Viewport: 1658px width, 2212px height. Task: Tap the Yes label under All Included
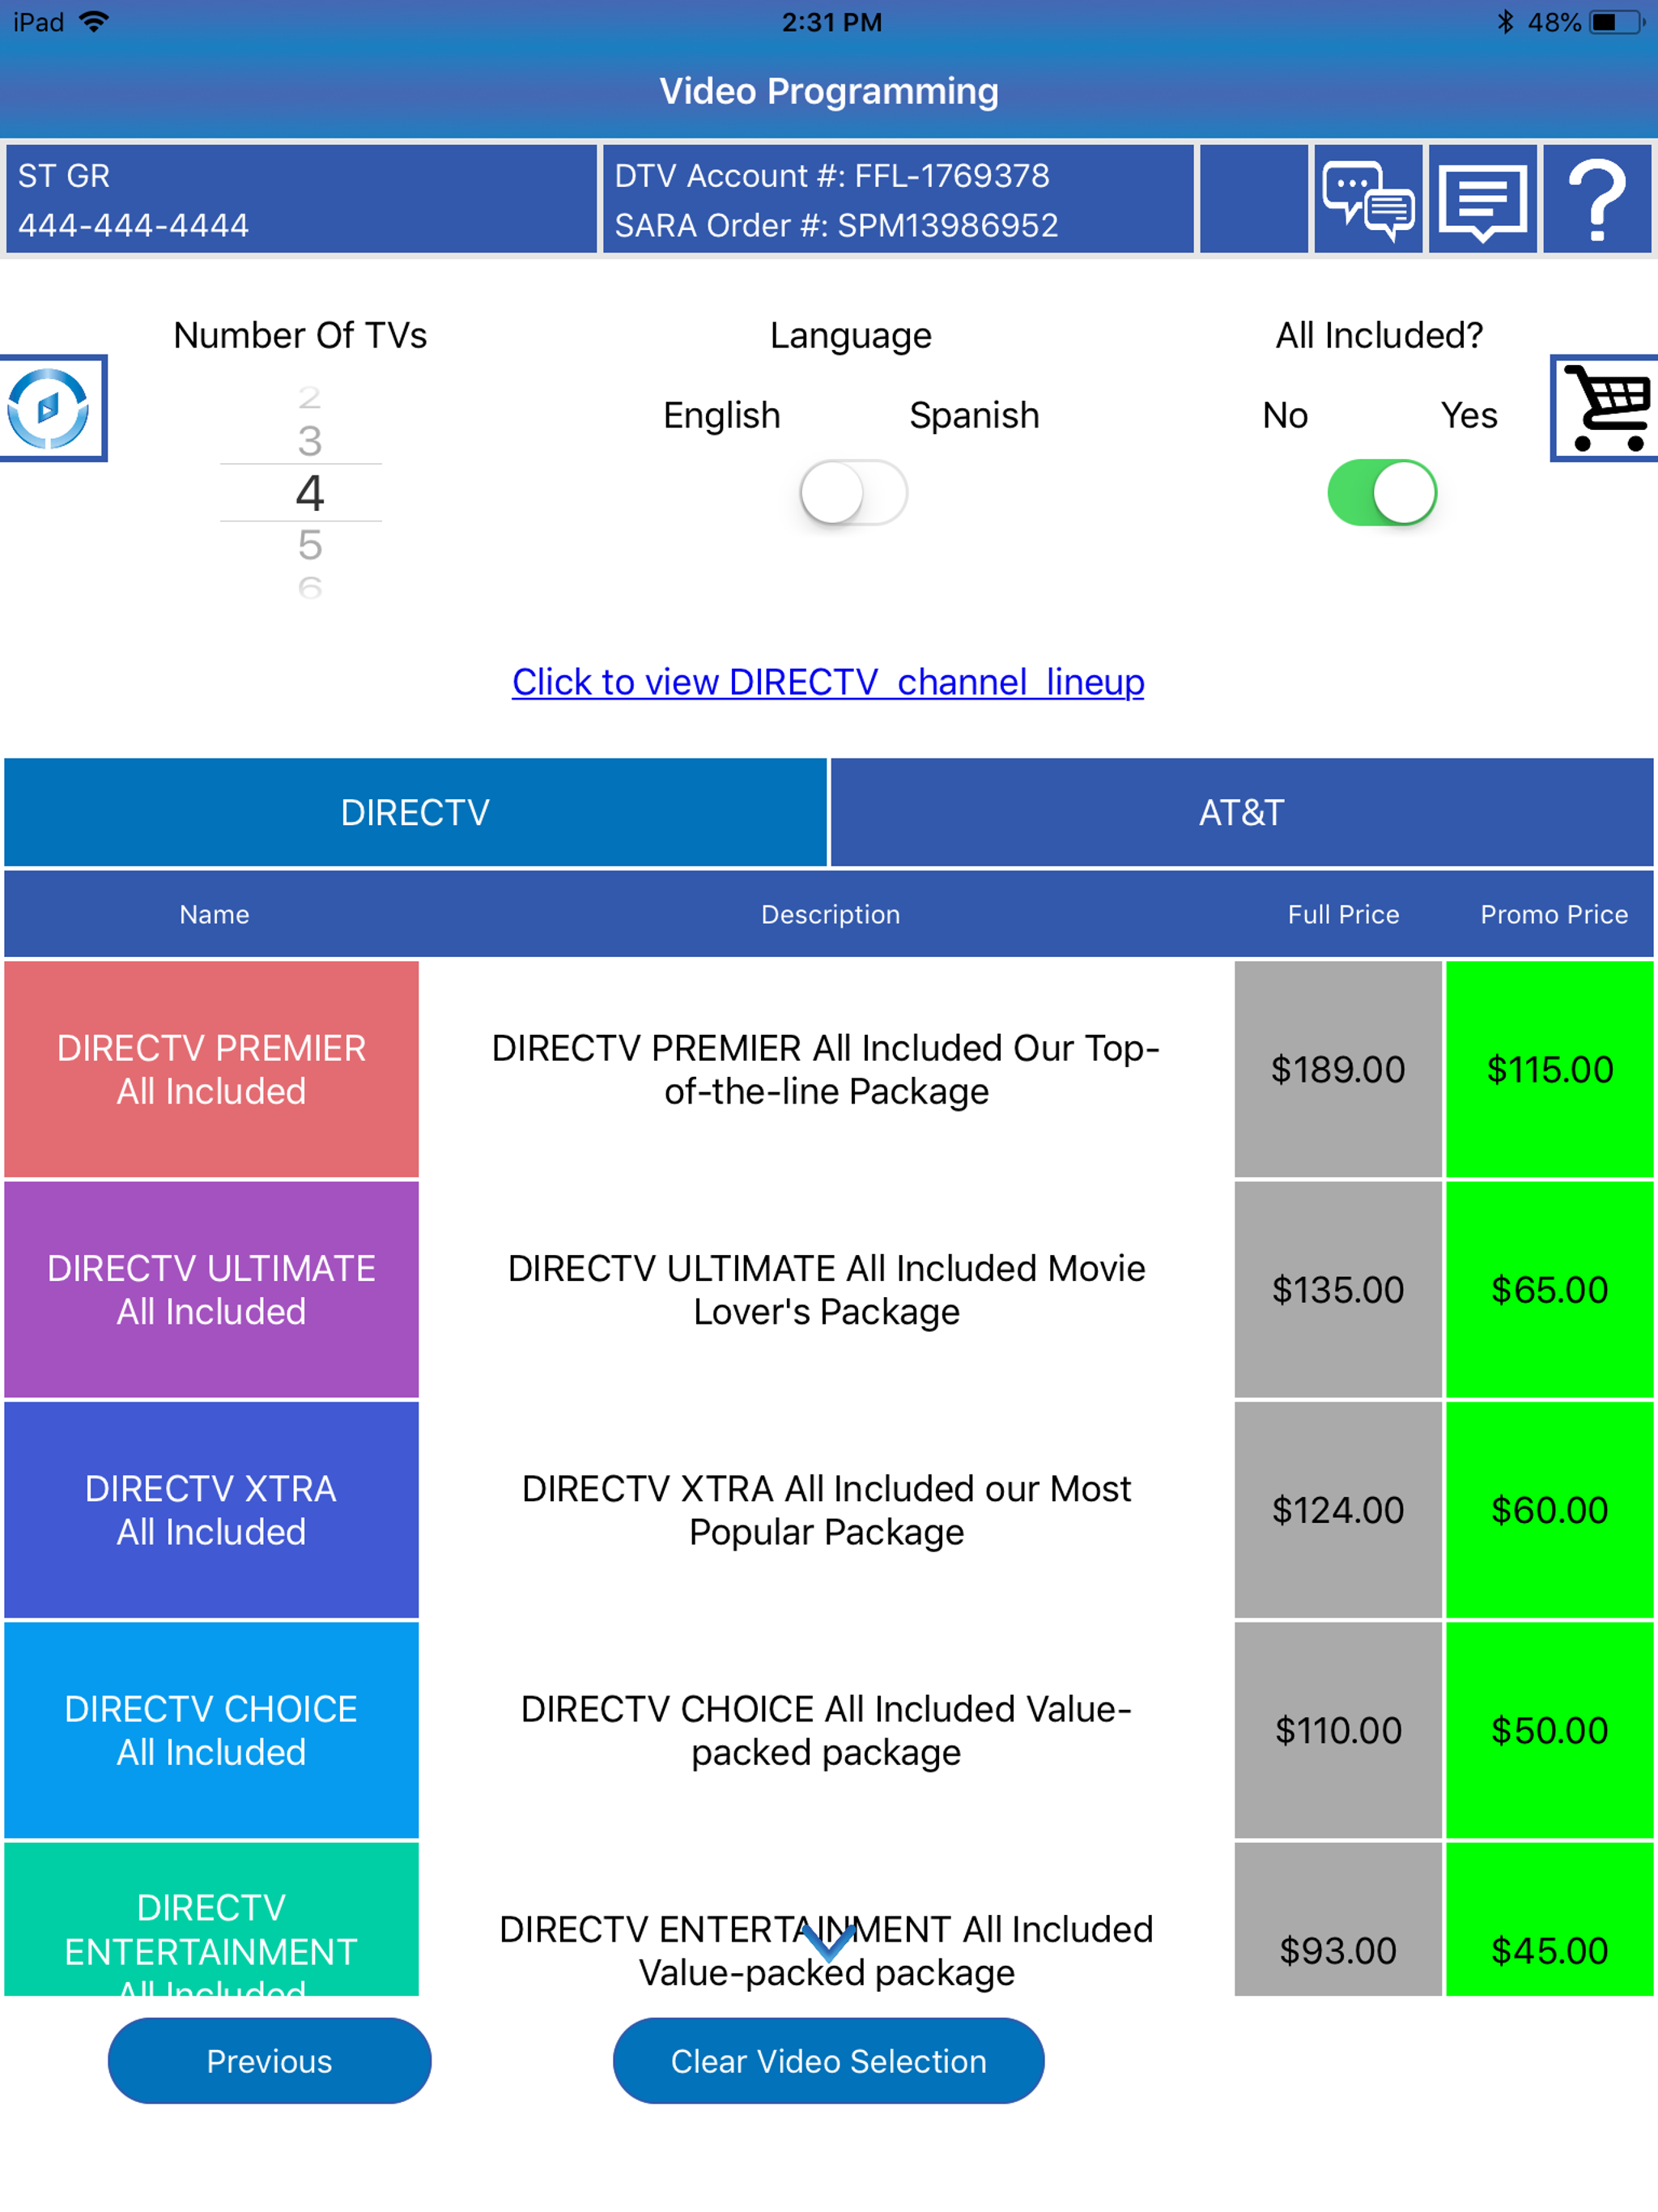point(1469,415)
